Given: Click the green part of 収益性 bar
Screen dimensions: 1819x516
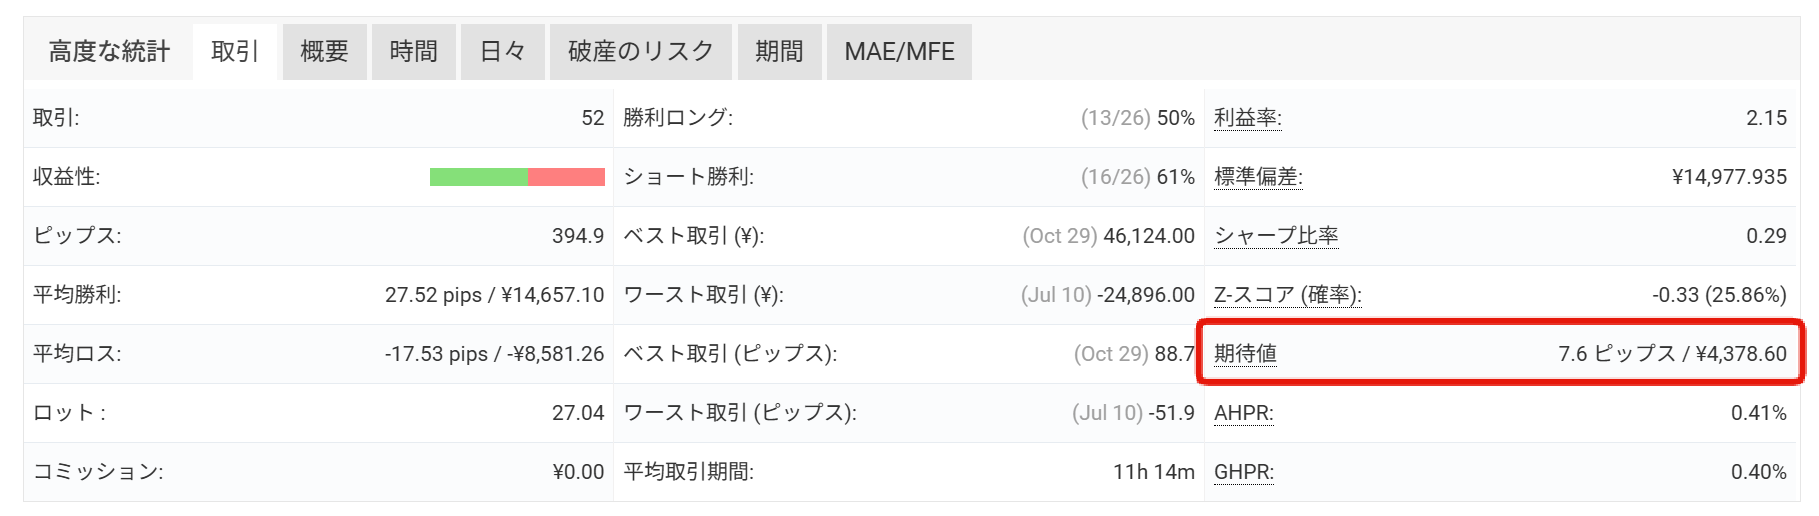Looking at the screenshot, I should tap(478, 177).
